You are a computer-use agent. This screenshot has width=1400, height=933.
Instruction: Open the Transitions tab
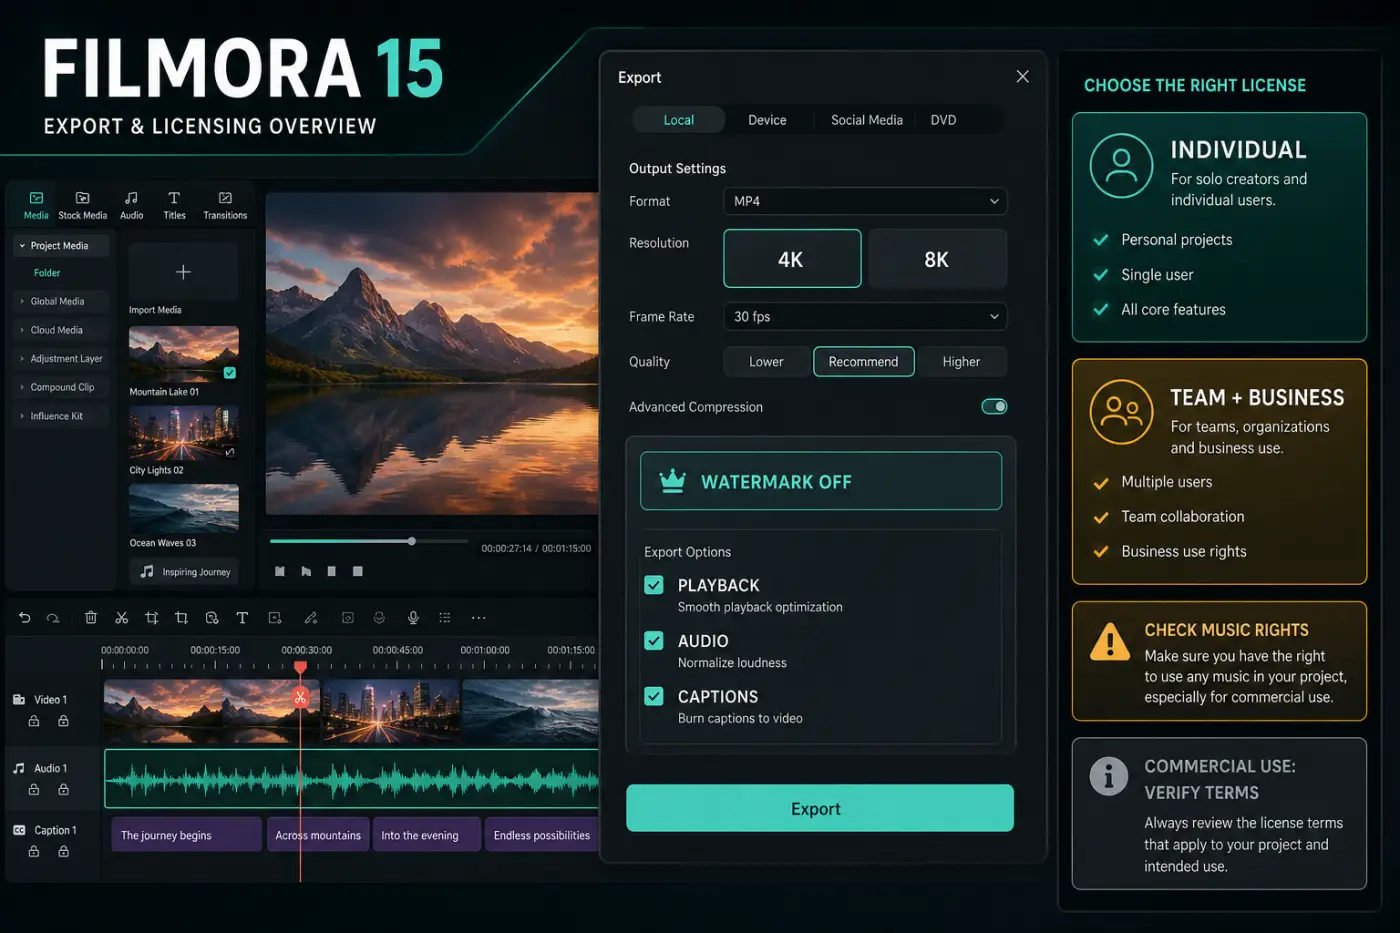225,205
